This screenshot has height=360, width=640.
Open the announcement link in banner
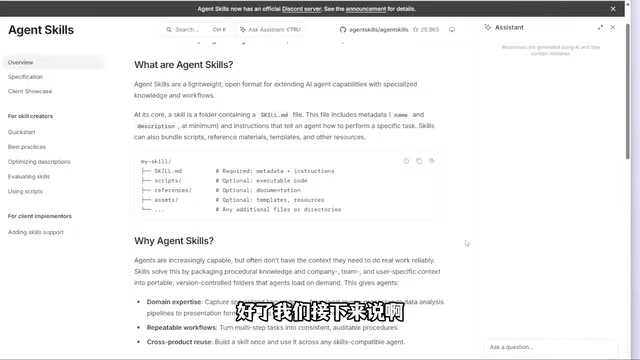click(x=366, y=9)
